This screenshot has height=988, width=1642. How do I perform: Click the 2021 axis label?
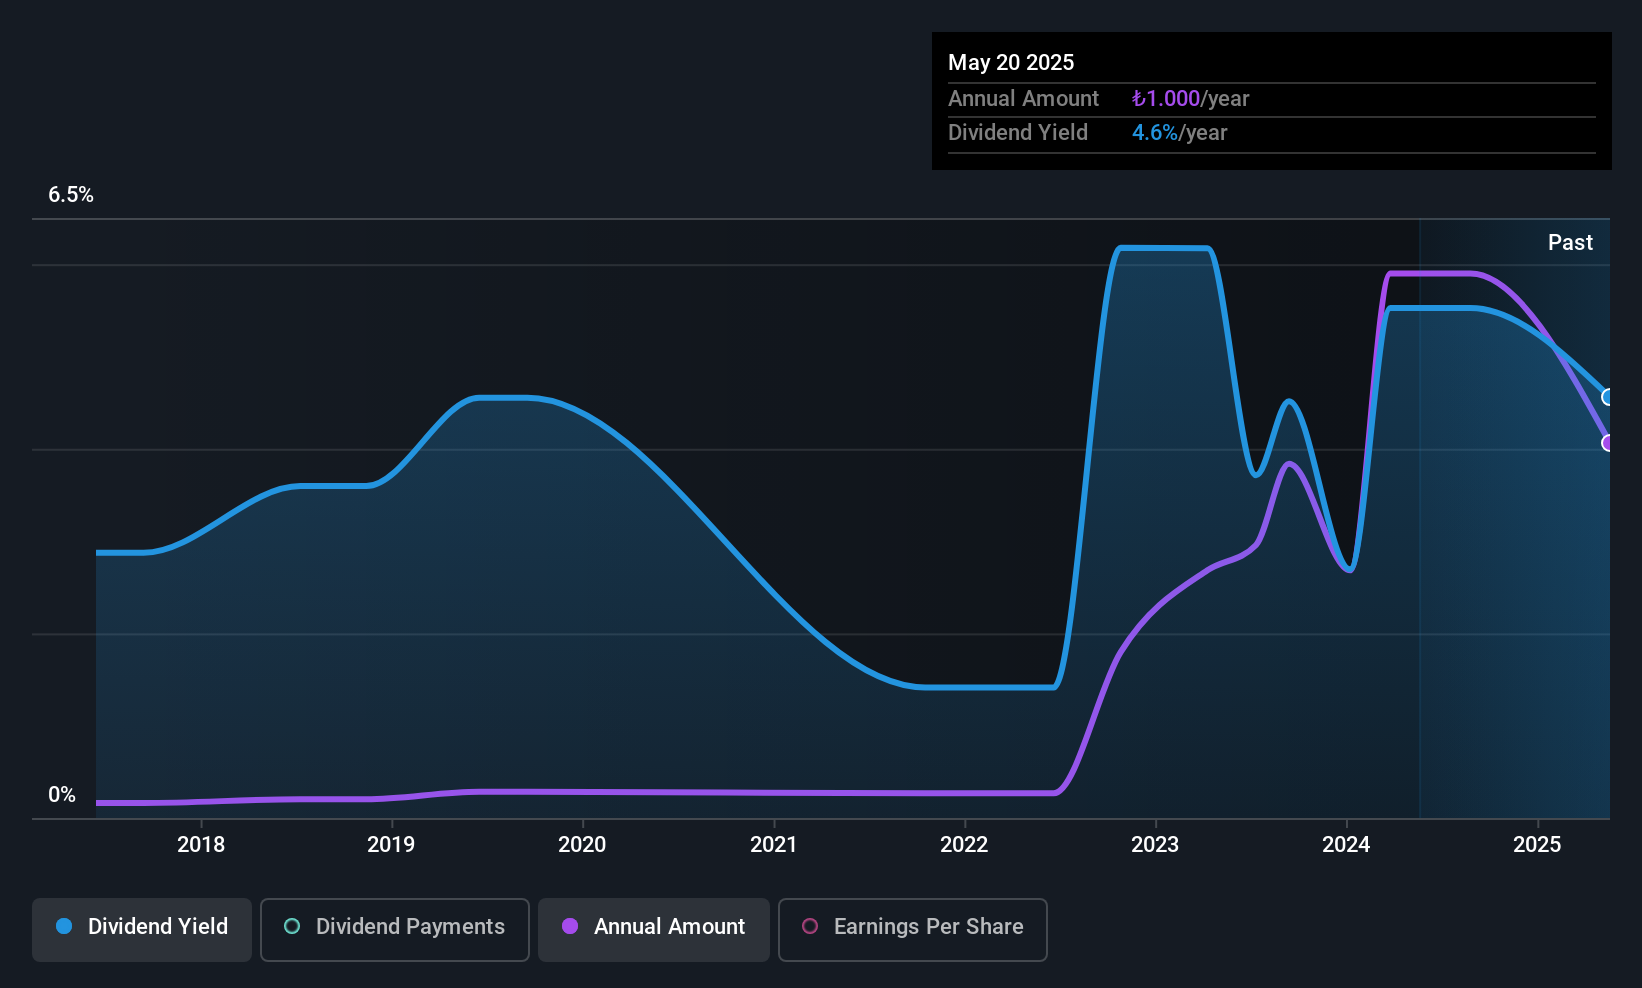coord(774,844)
